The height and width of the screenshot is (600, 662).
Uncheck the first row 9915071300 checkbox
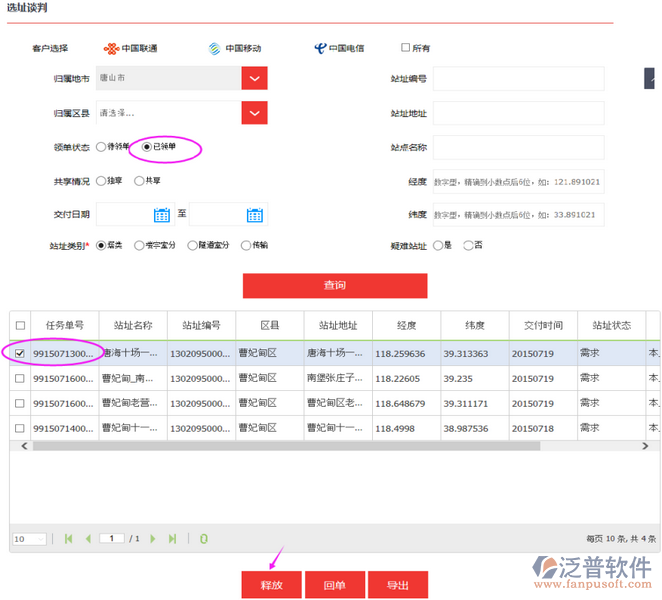(20, 353)
